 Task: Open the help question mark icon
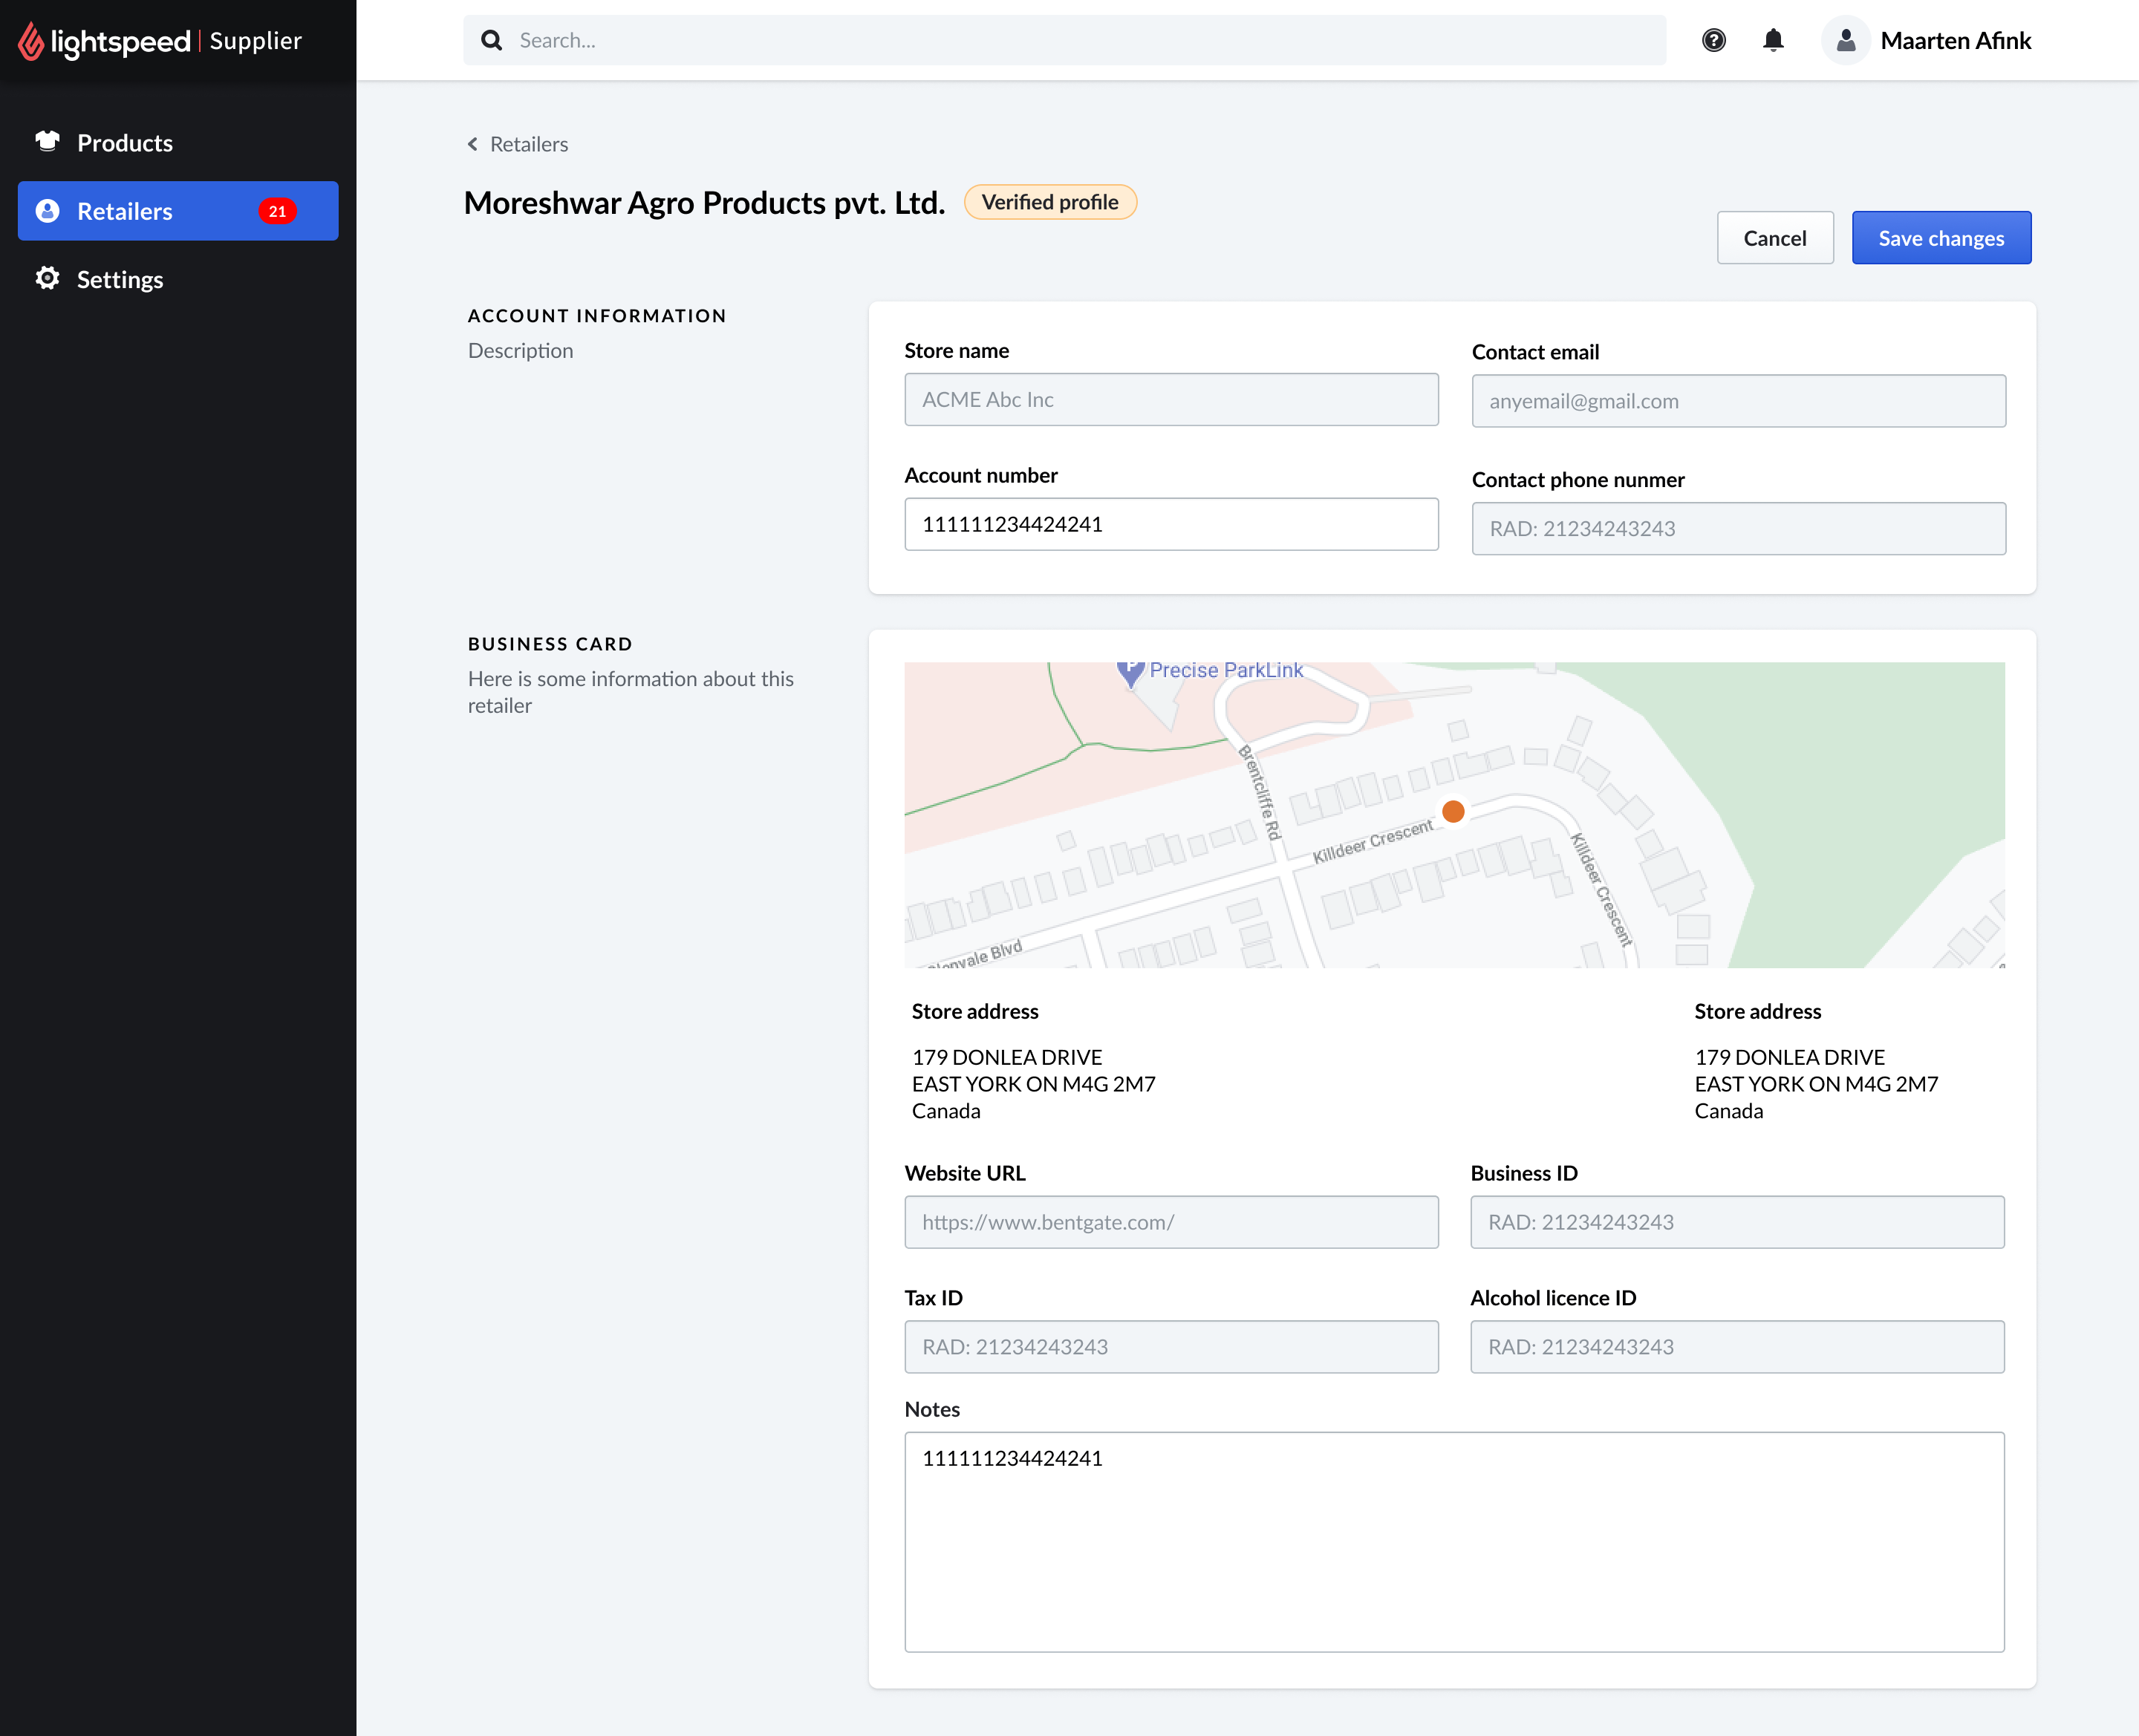(1713, 40)
